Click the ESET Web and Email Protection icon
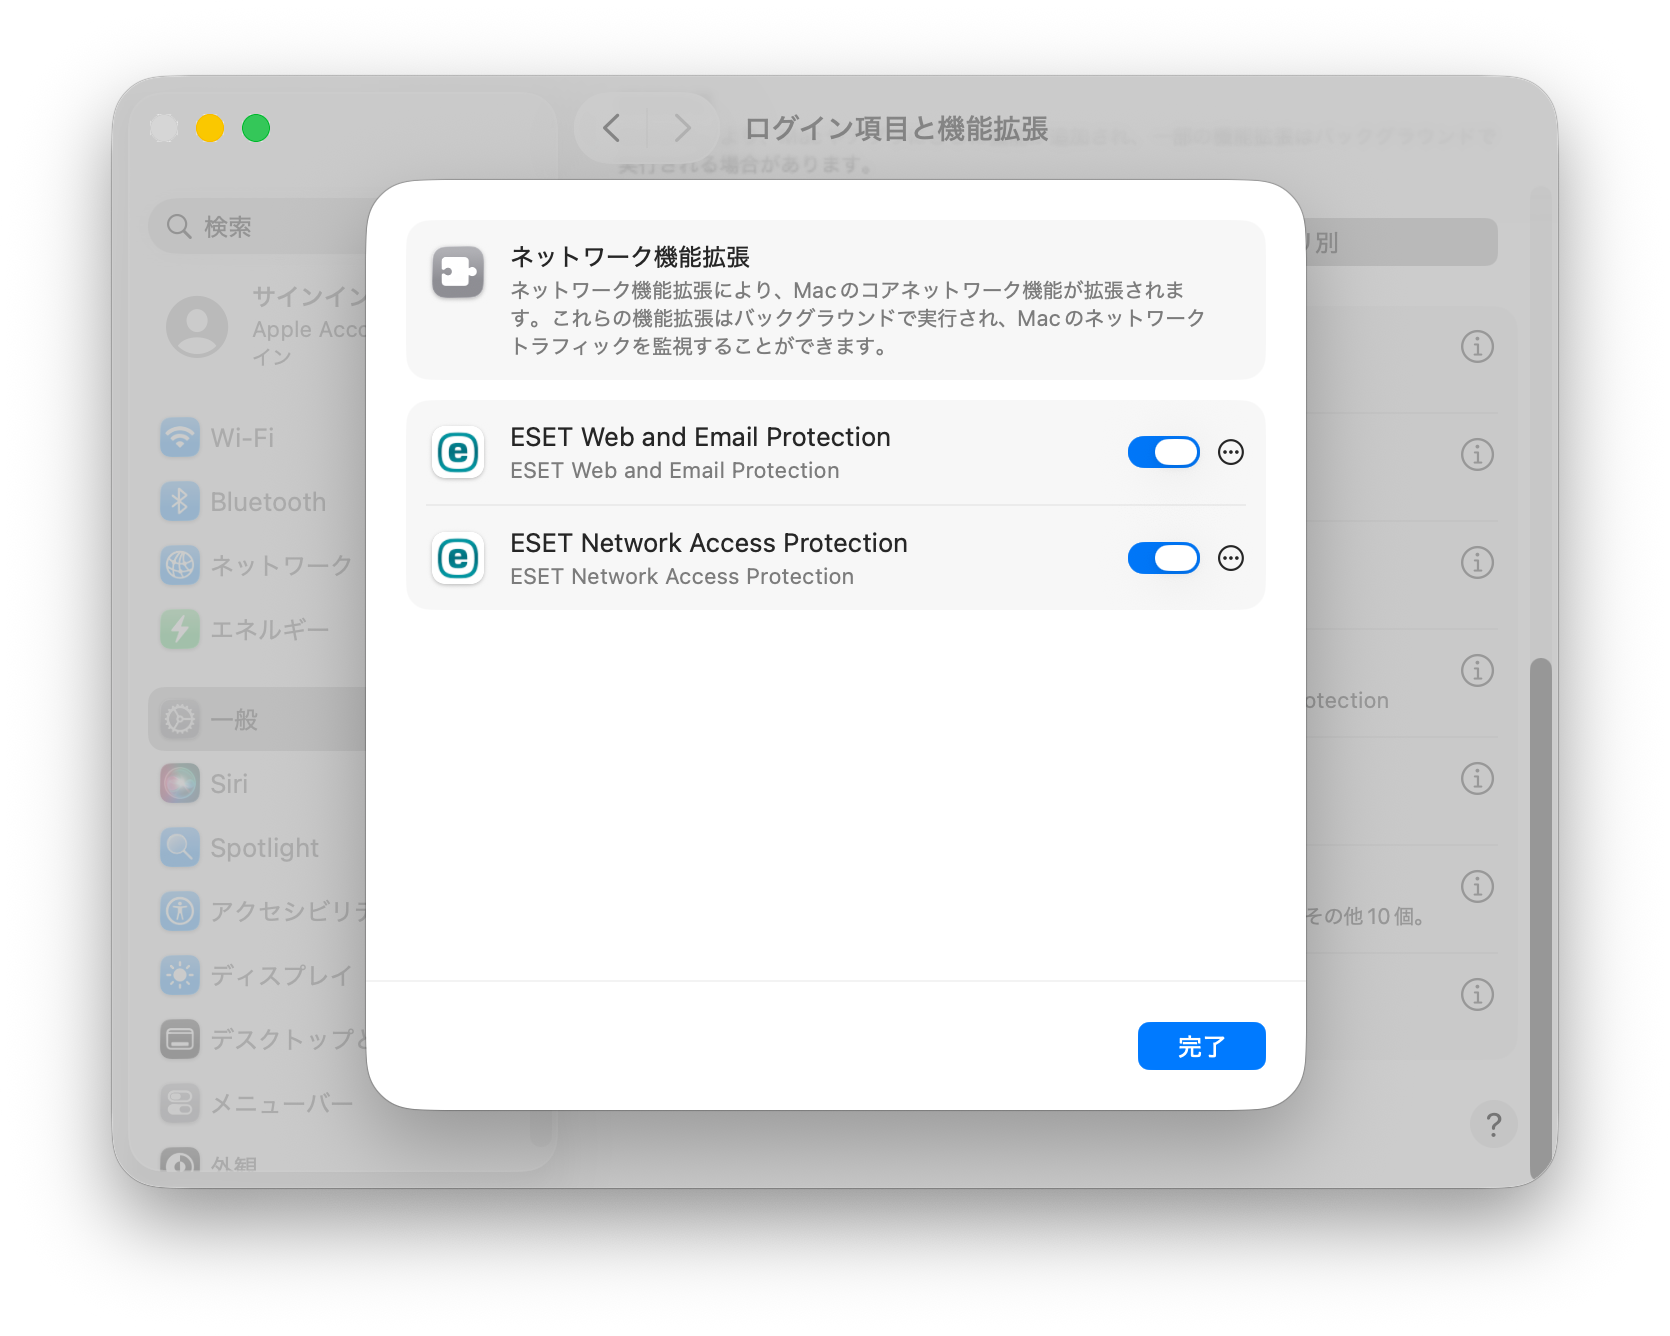This screenshot has width=1670, height=1336. [458, 453]
